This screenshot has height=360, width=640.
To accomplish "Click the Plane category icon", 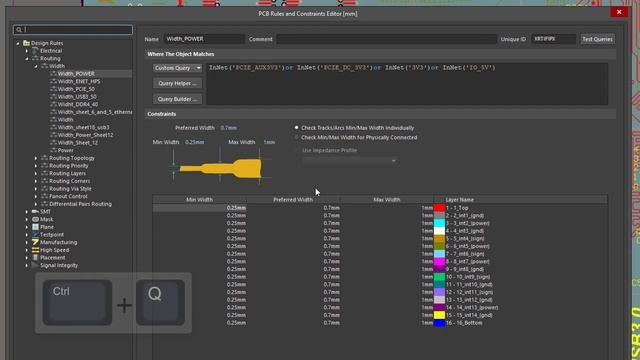I will pos(36,227).
